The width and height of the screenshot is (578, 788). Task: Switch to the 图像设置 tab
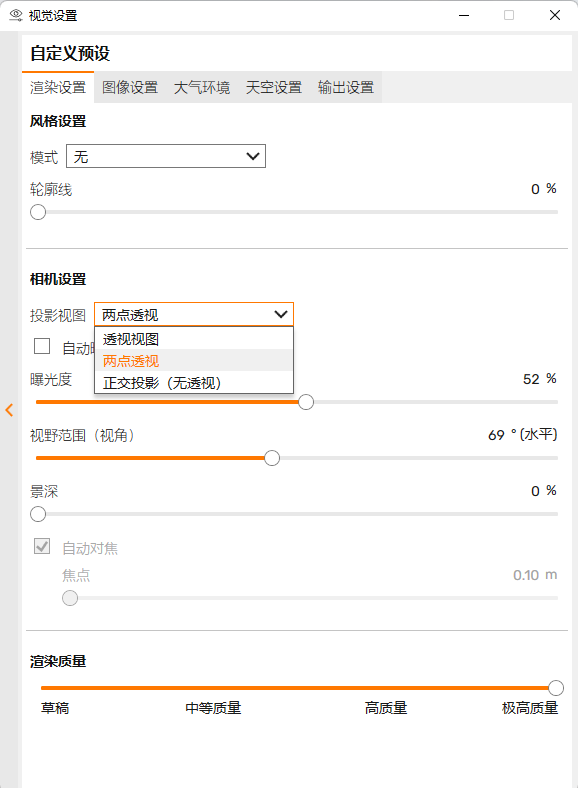[130, 87]
